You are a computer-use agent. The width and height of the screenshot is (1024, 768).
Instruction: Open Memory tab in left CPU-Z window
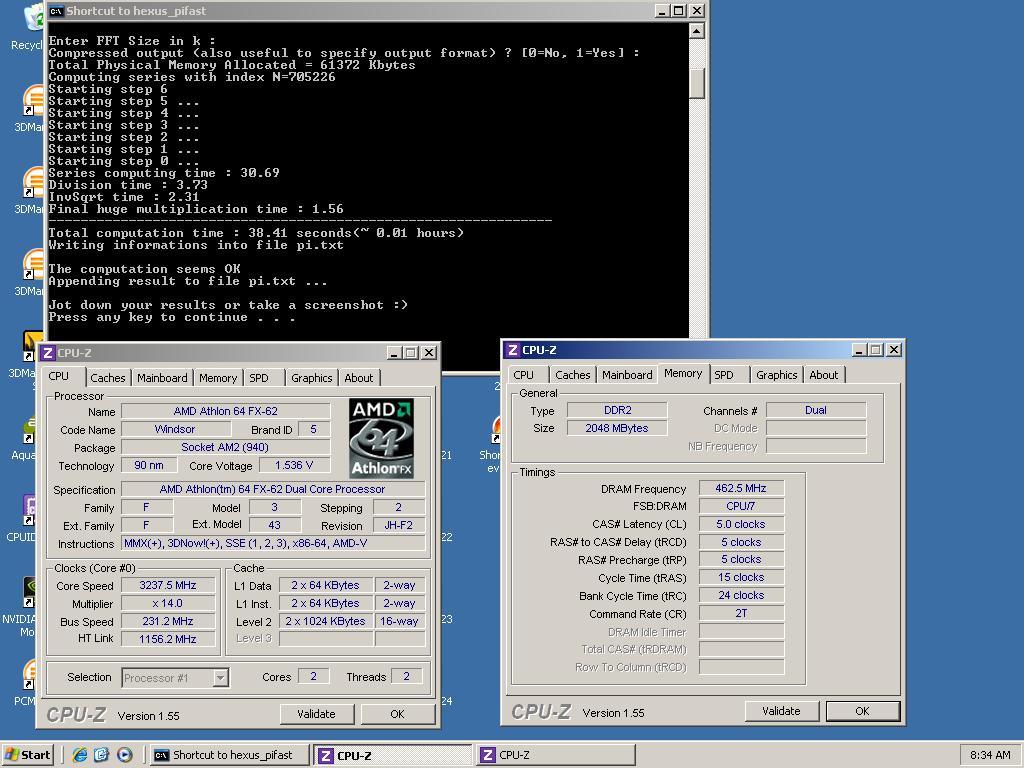(x=217, y=377)
